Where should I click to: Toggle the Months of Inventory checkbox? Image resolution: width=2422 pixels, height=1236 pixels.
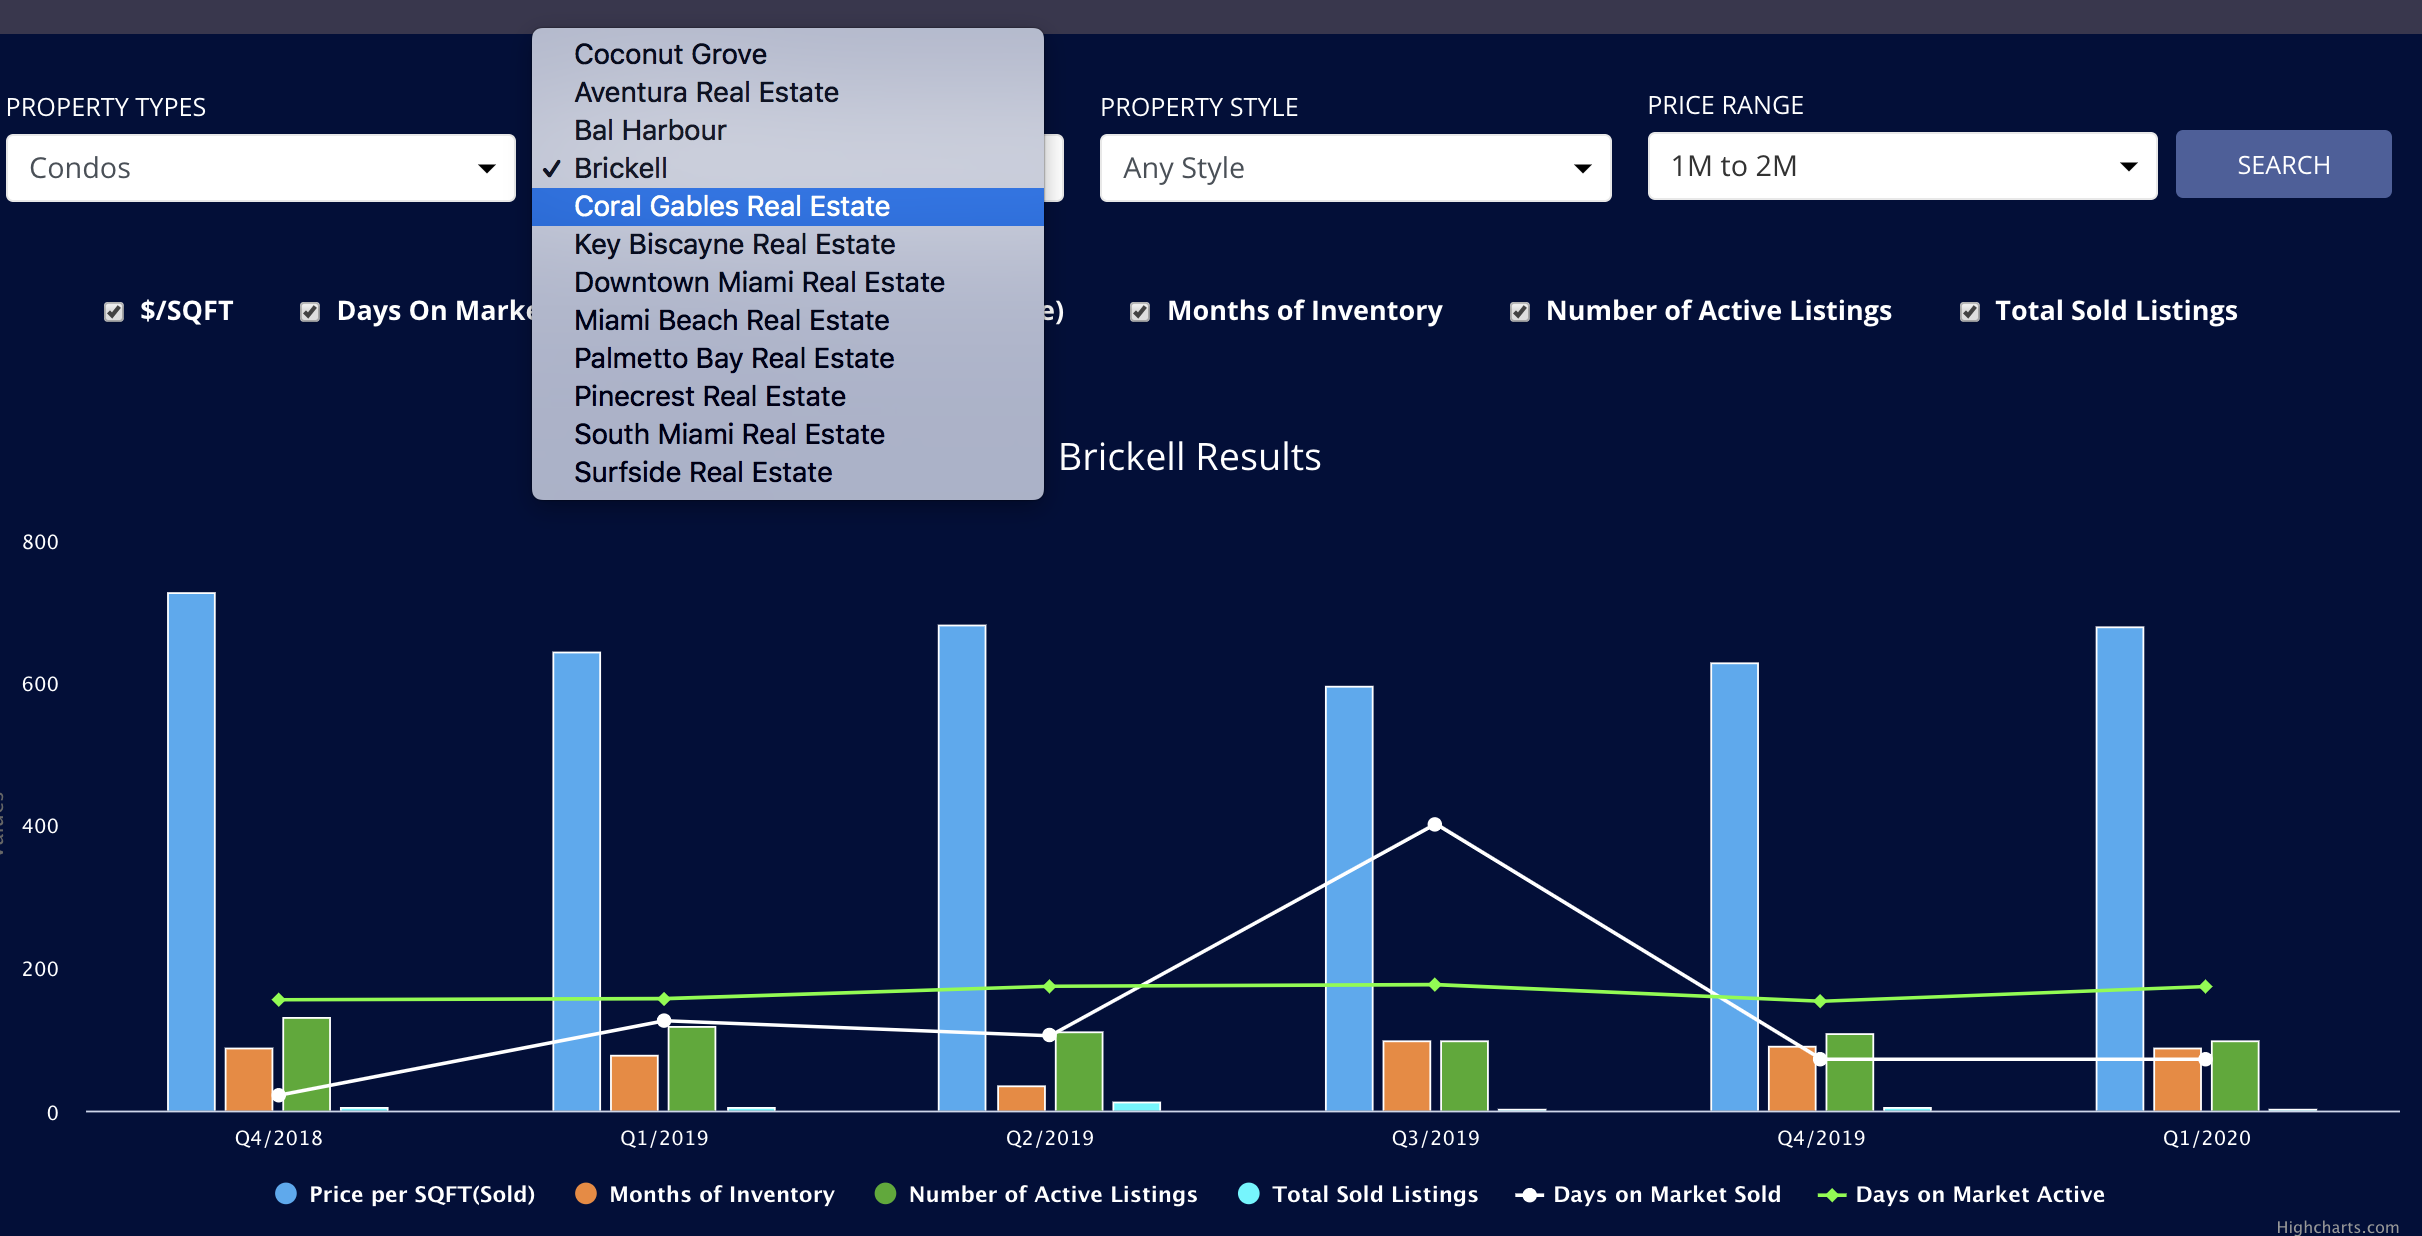click(1139, 309)
